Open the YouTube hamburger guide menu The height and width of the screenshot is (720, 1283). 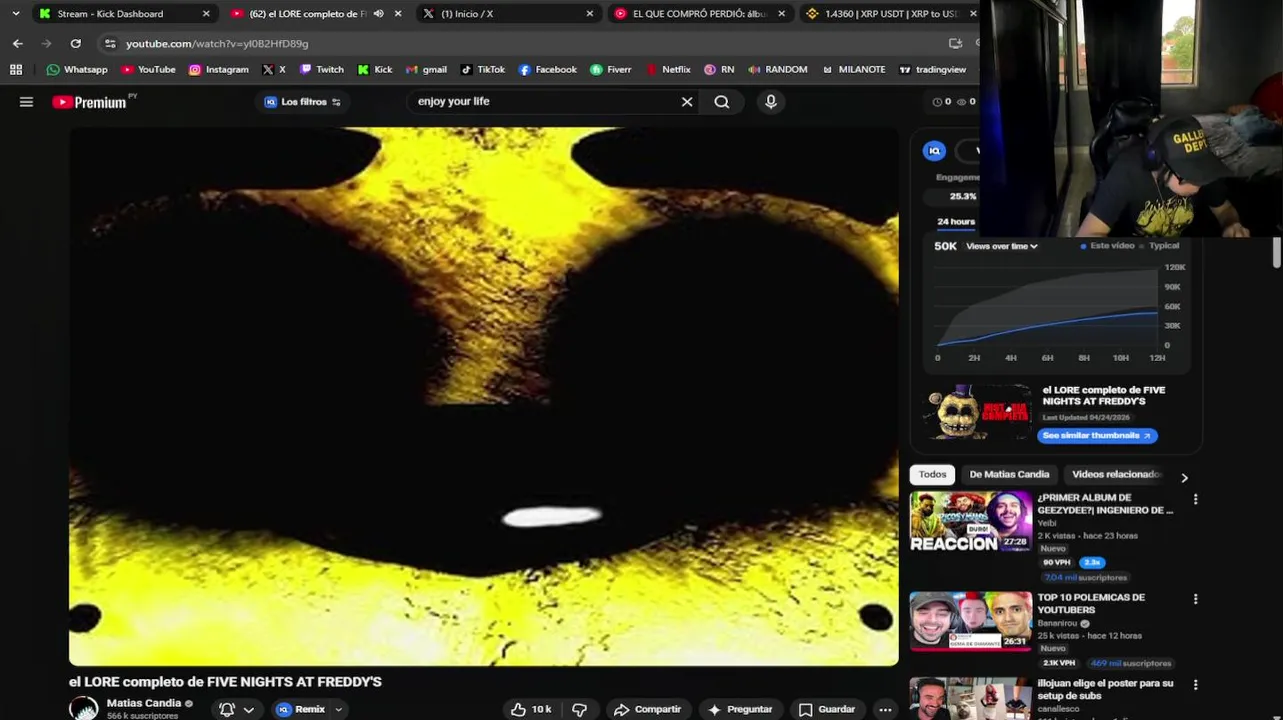coord(26,101)
